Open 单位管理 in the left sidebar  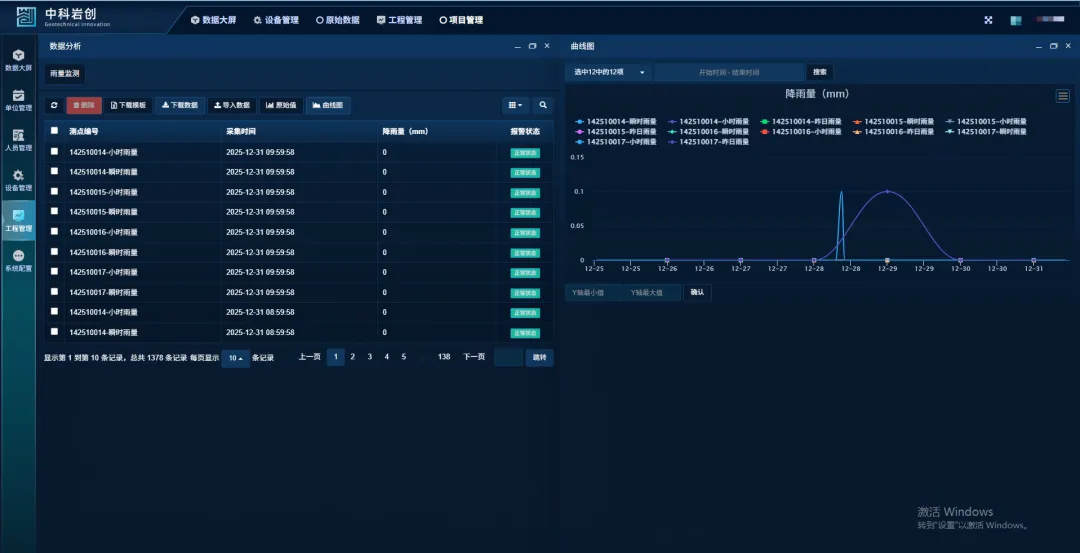[18, 100]
